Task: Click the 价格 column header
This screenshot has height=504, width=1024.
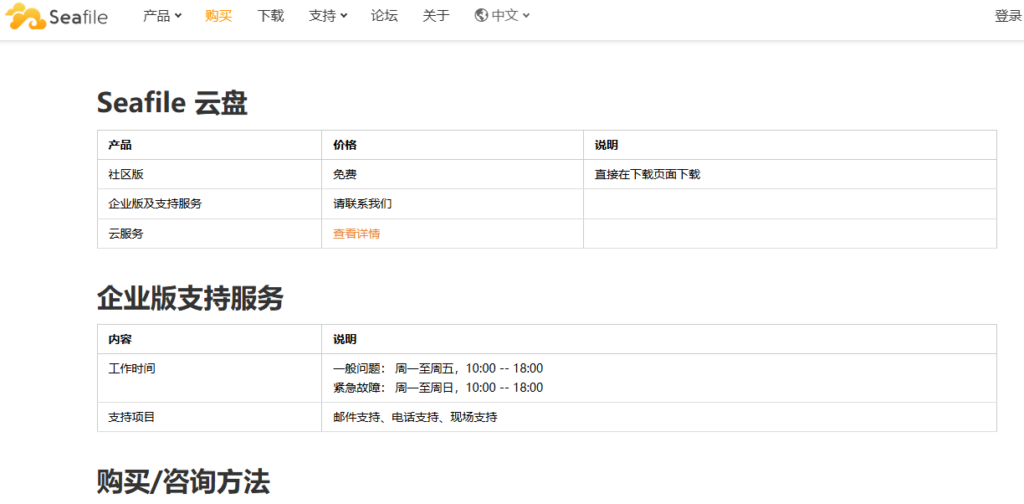Action: 453,145
